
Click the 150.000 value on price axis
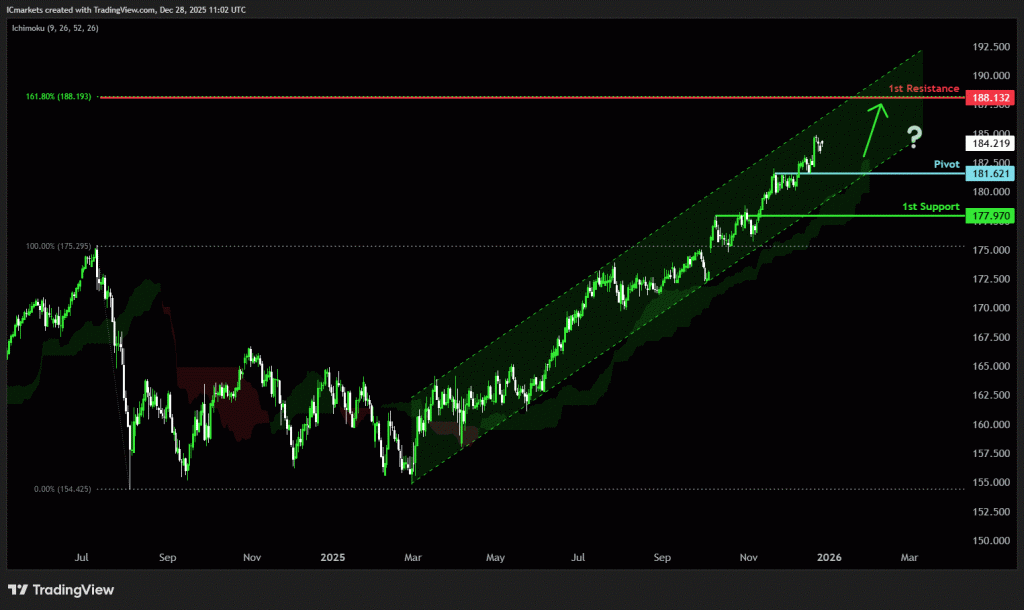pyautogui.click(x=990, y=541)
